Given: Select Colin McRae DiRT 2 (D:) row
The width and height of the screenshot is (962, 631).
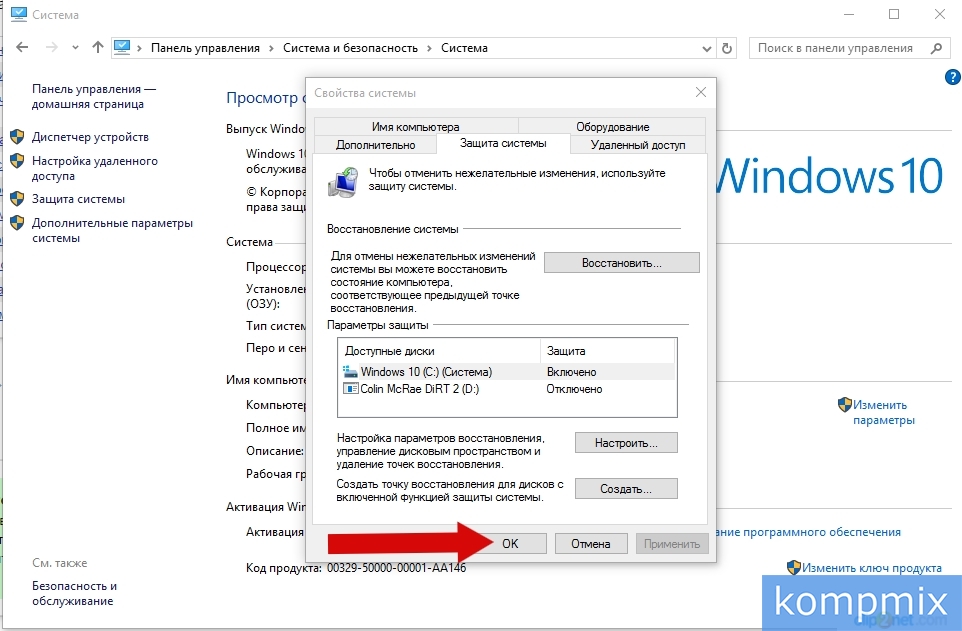Looking at the screenshot, I should tap(507, 389).
